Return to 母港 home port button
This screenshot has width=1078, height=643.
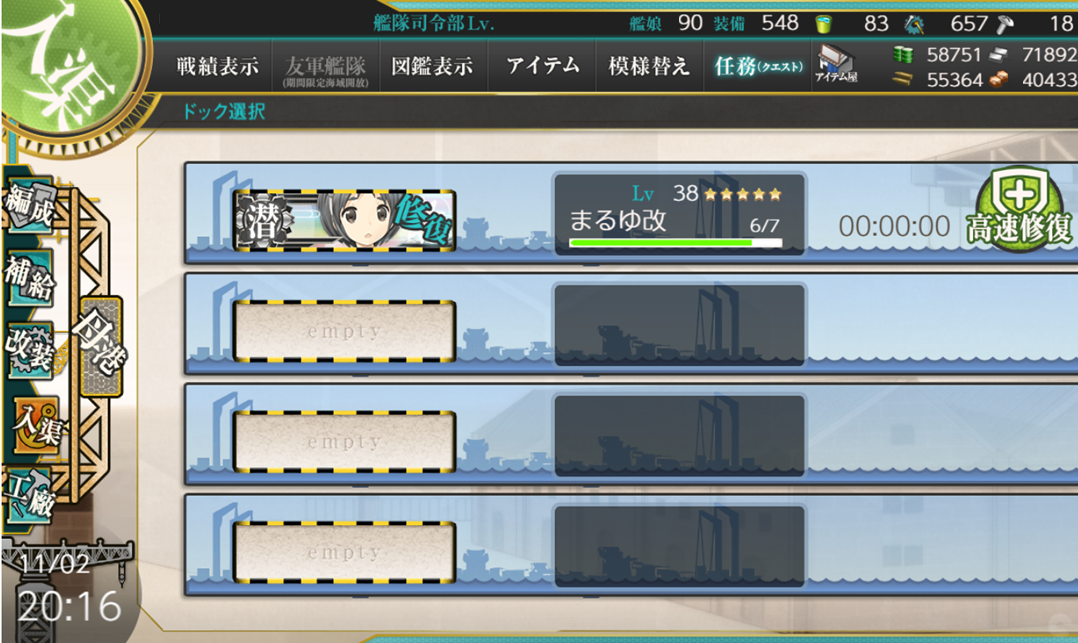(101, 347)
